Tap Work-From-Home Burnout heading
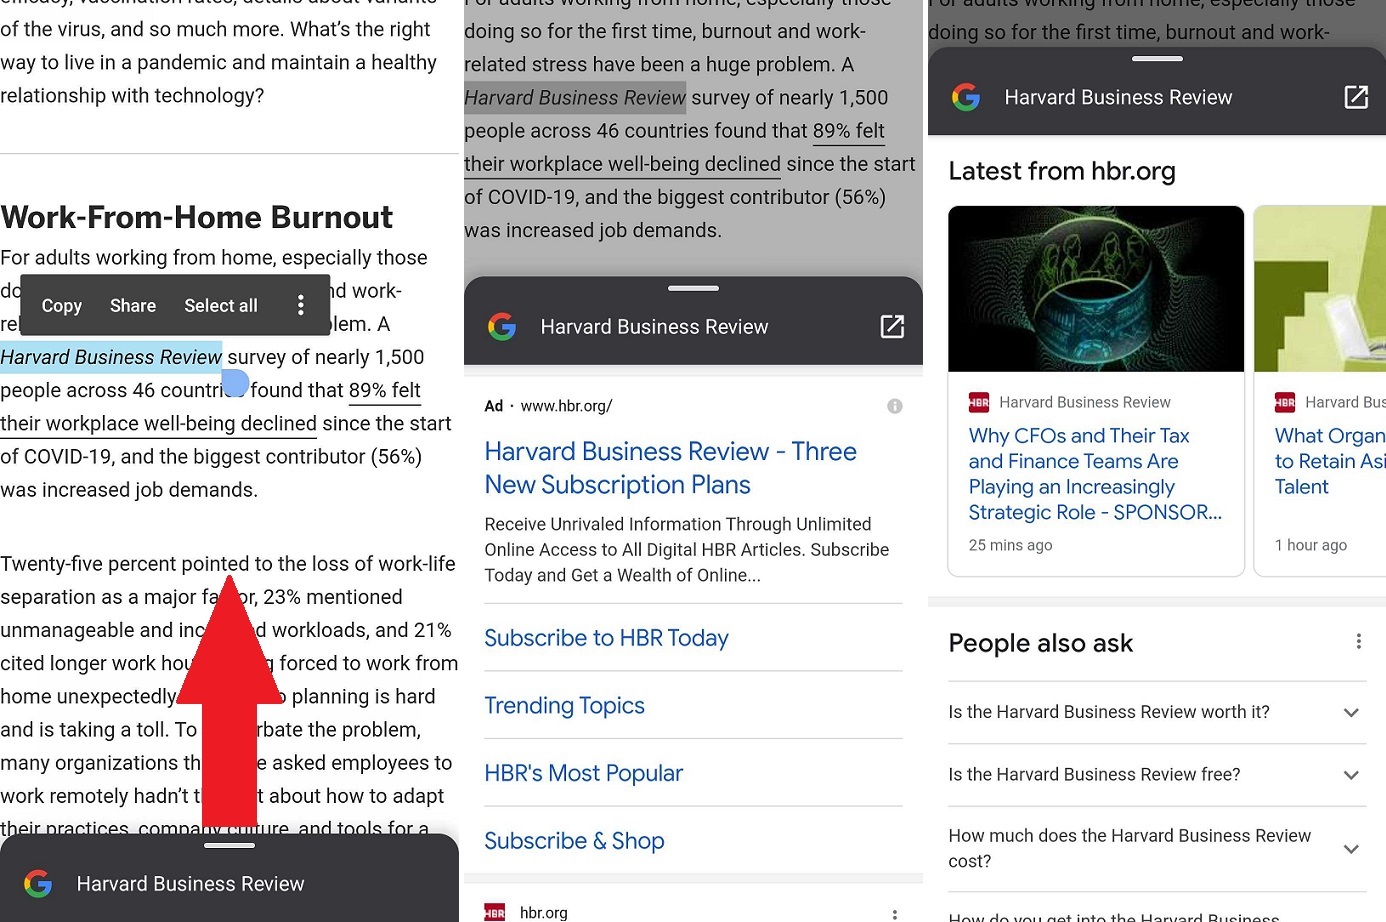 point(197,217)
